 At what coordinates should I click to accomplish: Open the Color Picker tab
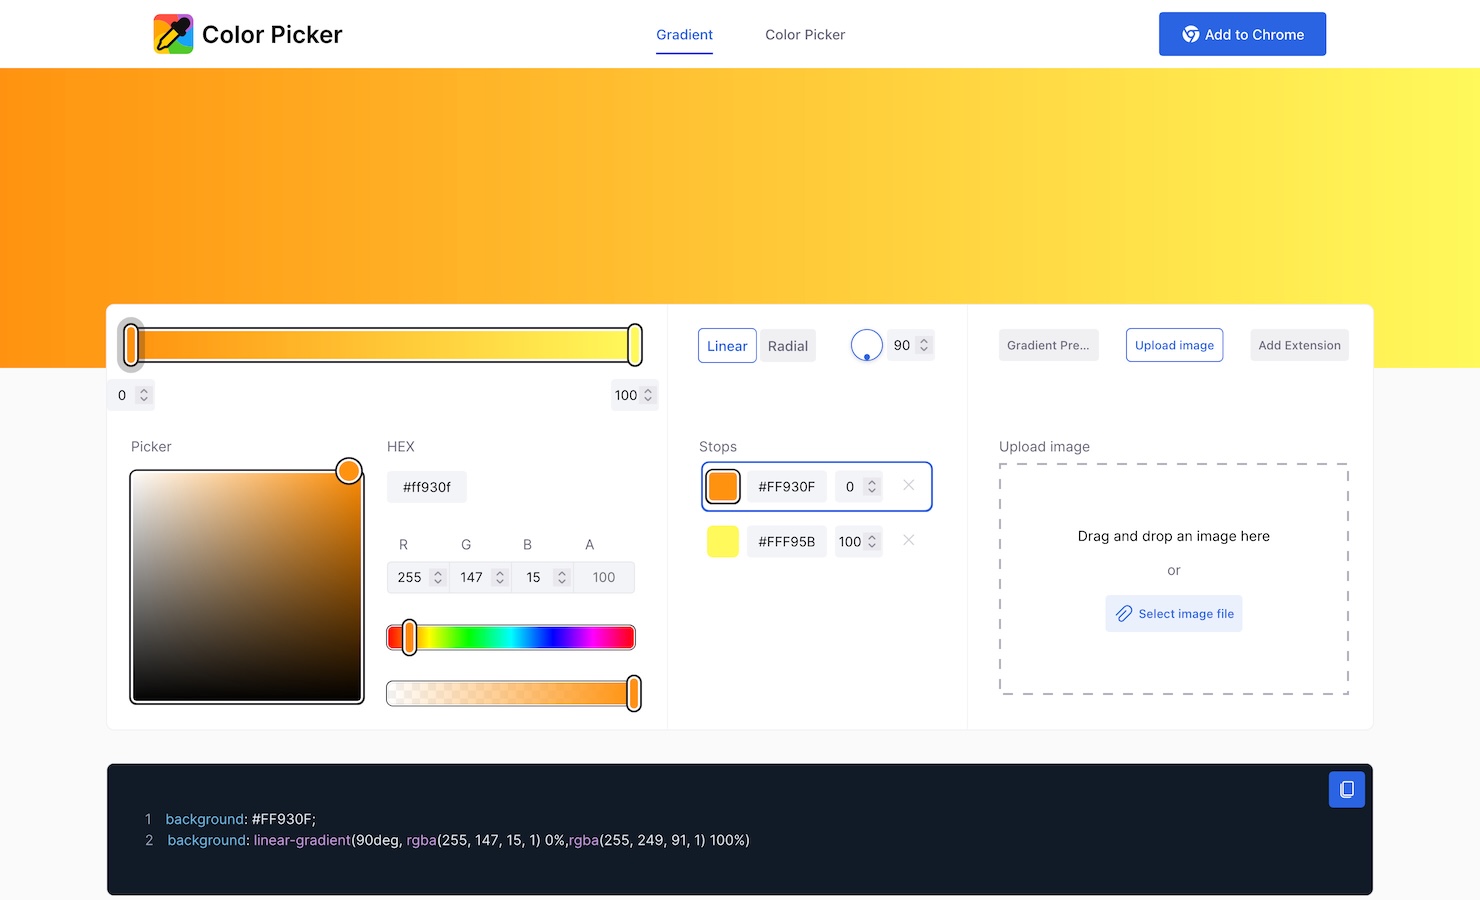[x=805, y=35]
